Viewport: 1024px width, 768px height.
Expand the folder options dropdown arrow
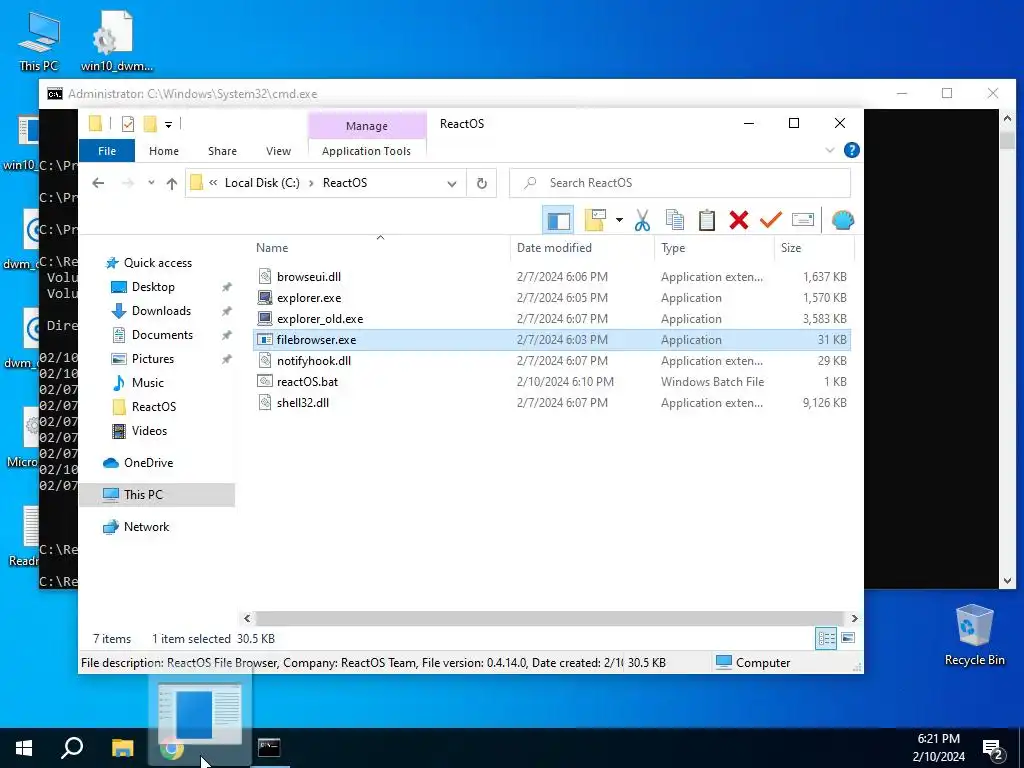618,220
